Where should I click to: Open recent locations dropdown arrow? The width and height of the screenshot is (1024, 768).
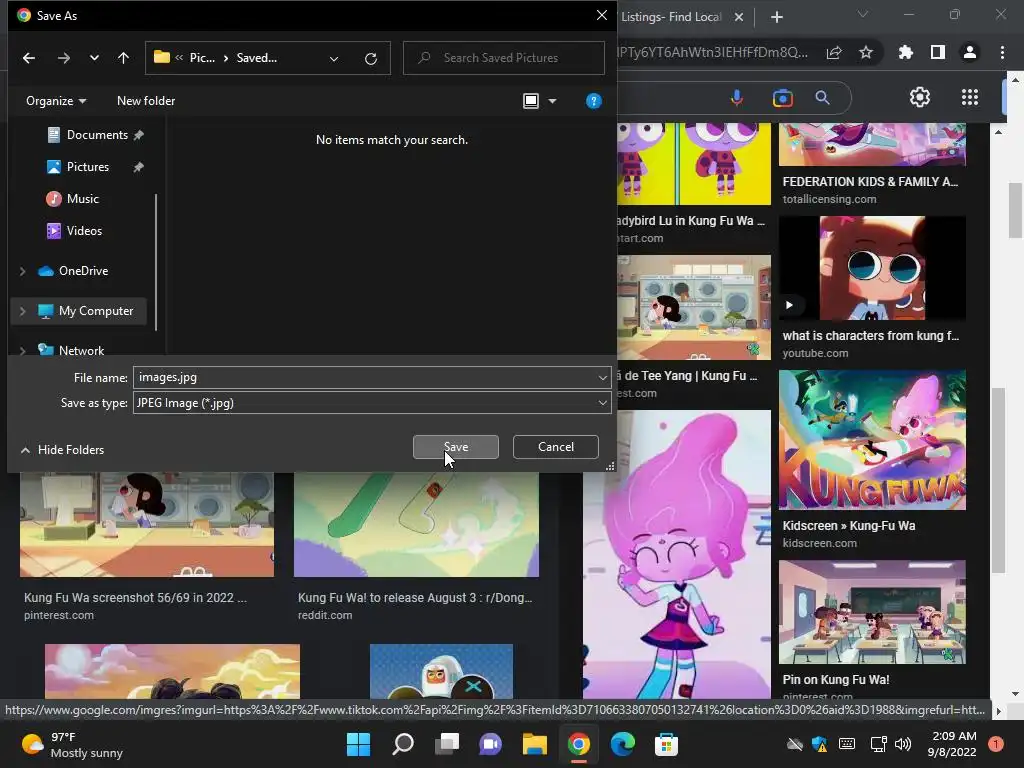(x=94, y=58)
